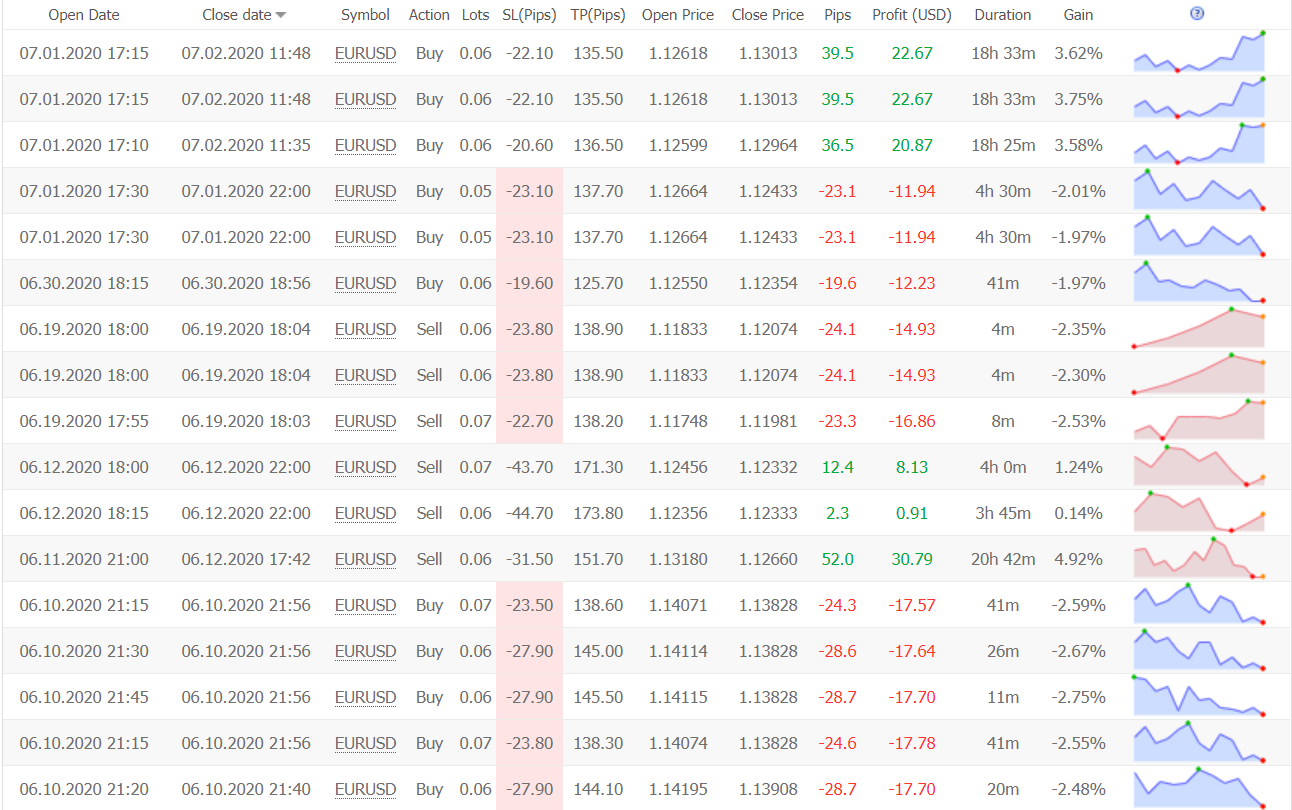
Task: Click the sparkline chart in the 0.14% gain row
Action: pyautogui.click(x=1199, y=512)
